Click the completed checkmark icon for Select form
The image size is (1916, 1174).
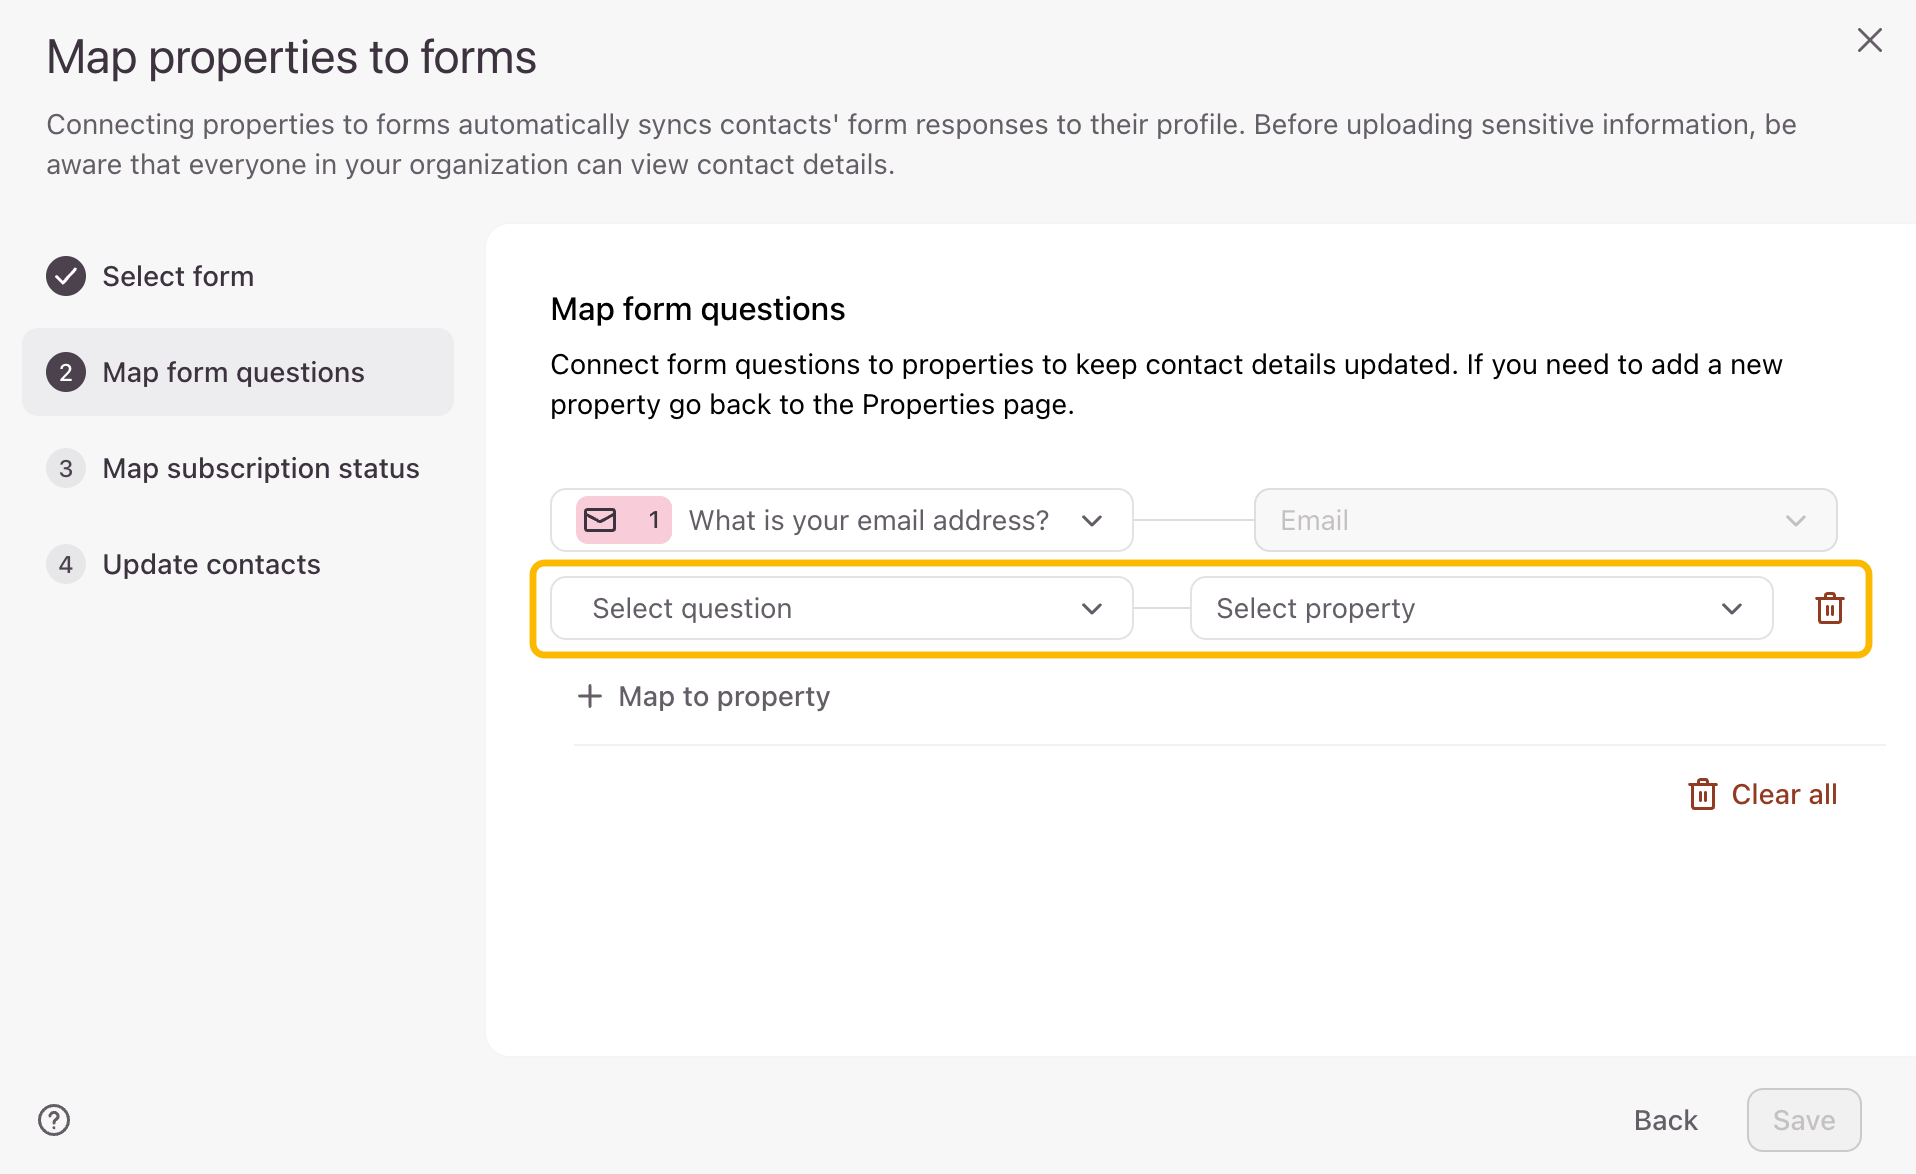point(66,276)
